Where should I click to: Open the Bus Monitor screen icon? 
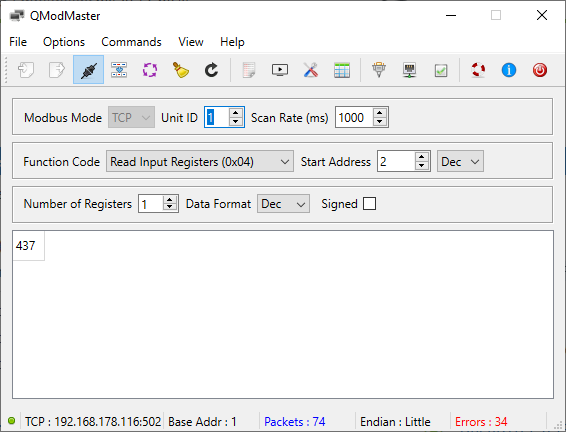click(x=280, y=70)
